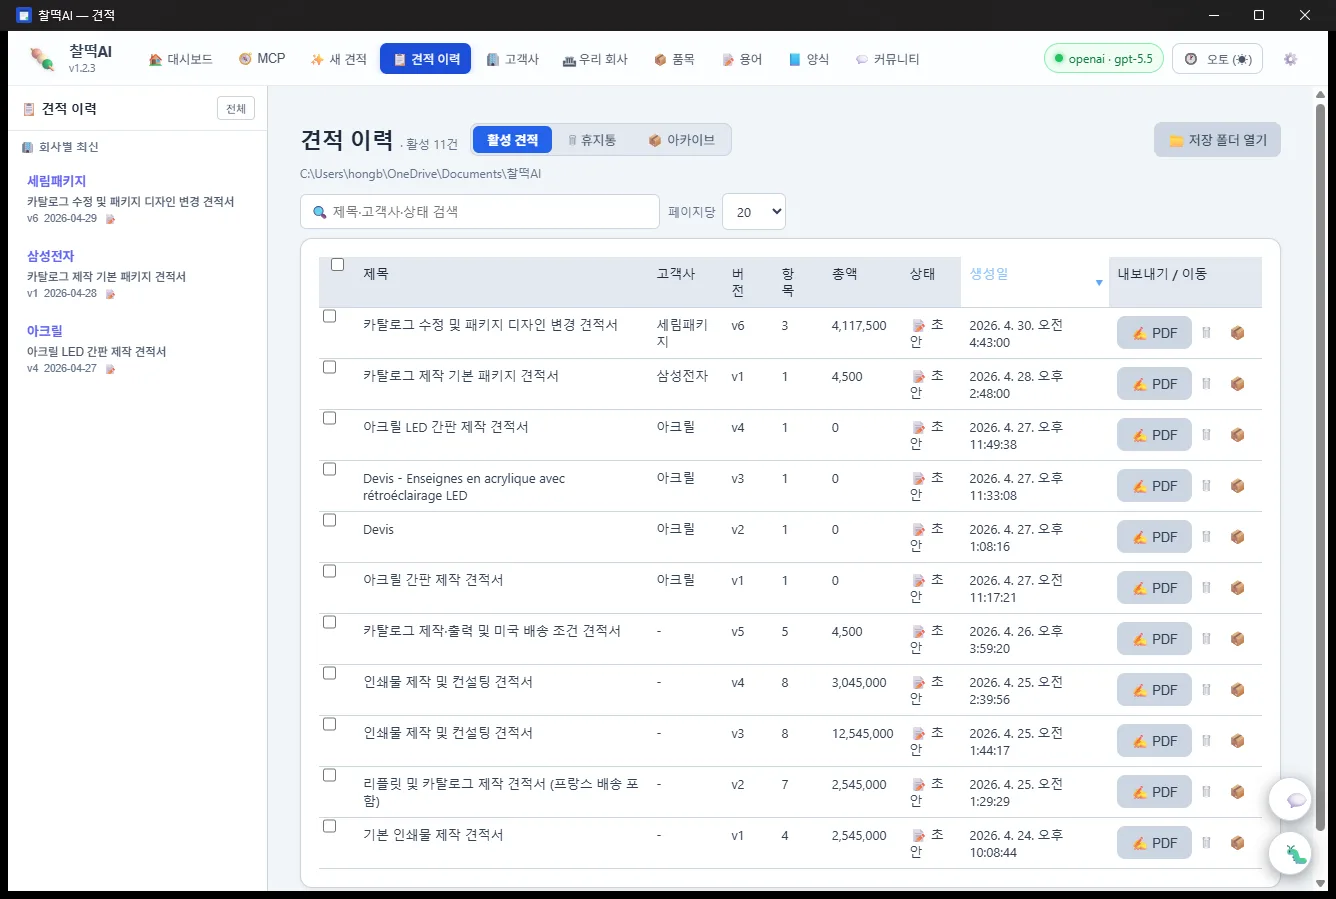1336x899 pixels.
Task: Open the floating chat bubble button
Action: pos(1290,800)
